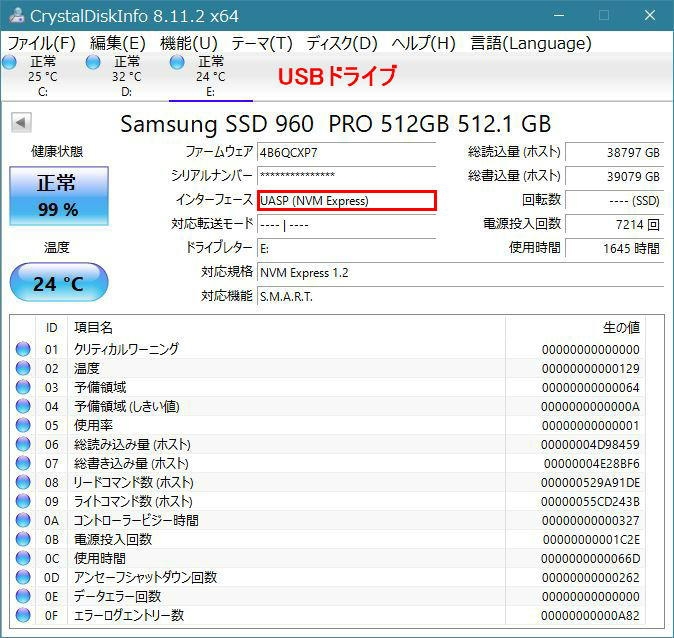674x638 pixels.
Task: Open the ヘルプ(H) menu
Action: 423,43
